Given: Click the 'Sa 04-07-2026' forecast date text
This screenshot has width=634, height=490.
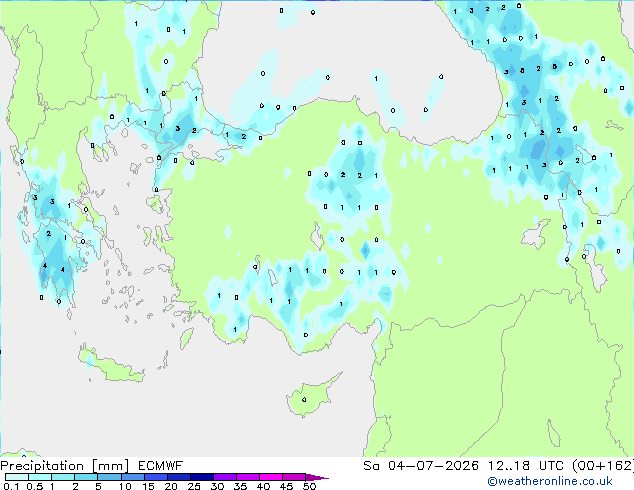Looking at the screenshot, I should 421,466.
